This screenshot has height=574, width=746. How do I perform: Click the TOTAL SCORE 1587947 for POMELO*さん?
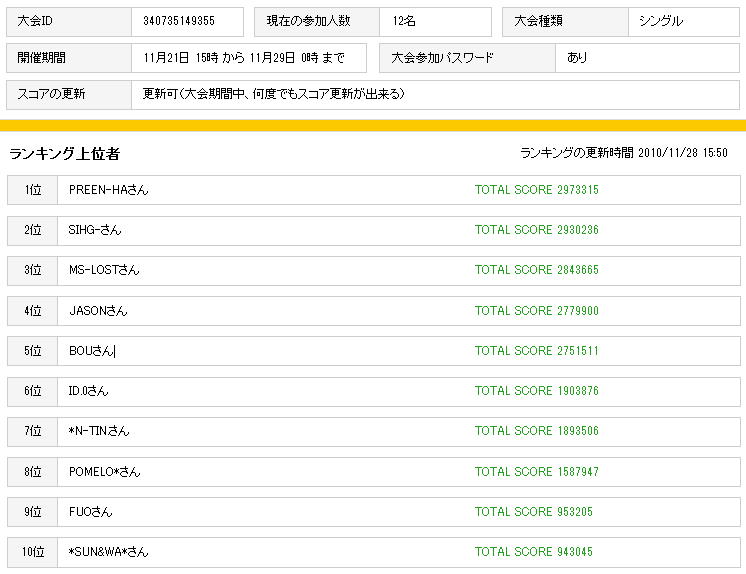pyautogui.click(x=536, y=472)
